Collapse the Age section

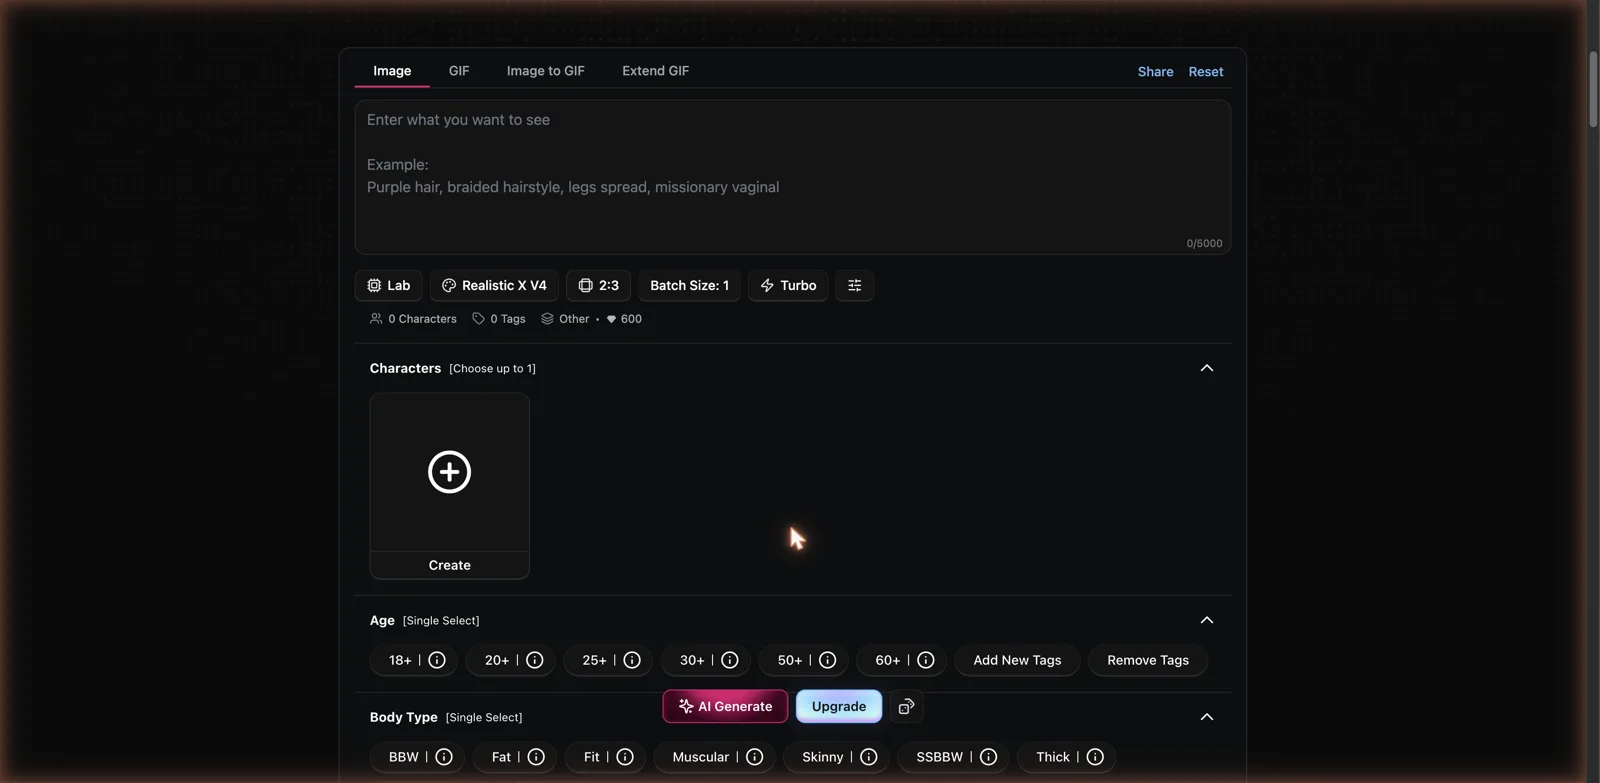[x=1207, y=620]
